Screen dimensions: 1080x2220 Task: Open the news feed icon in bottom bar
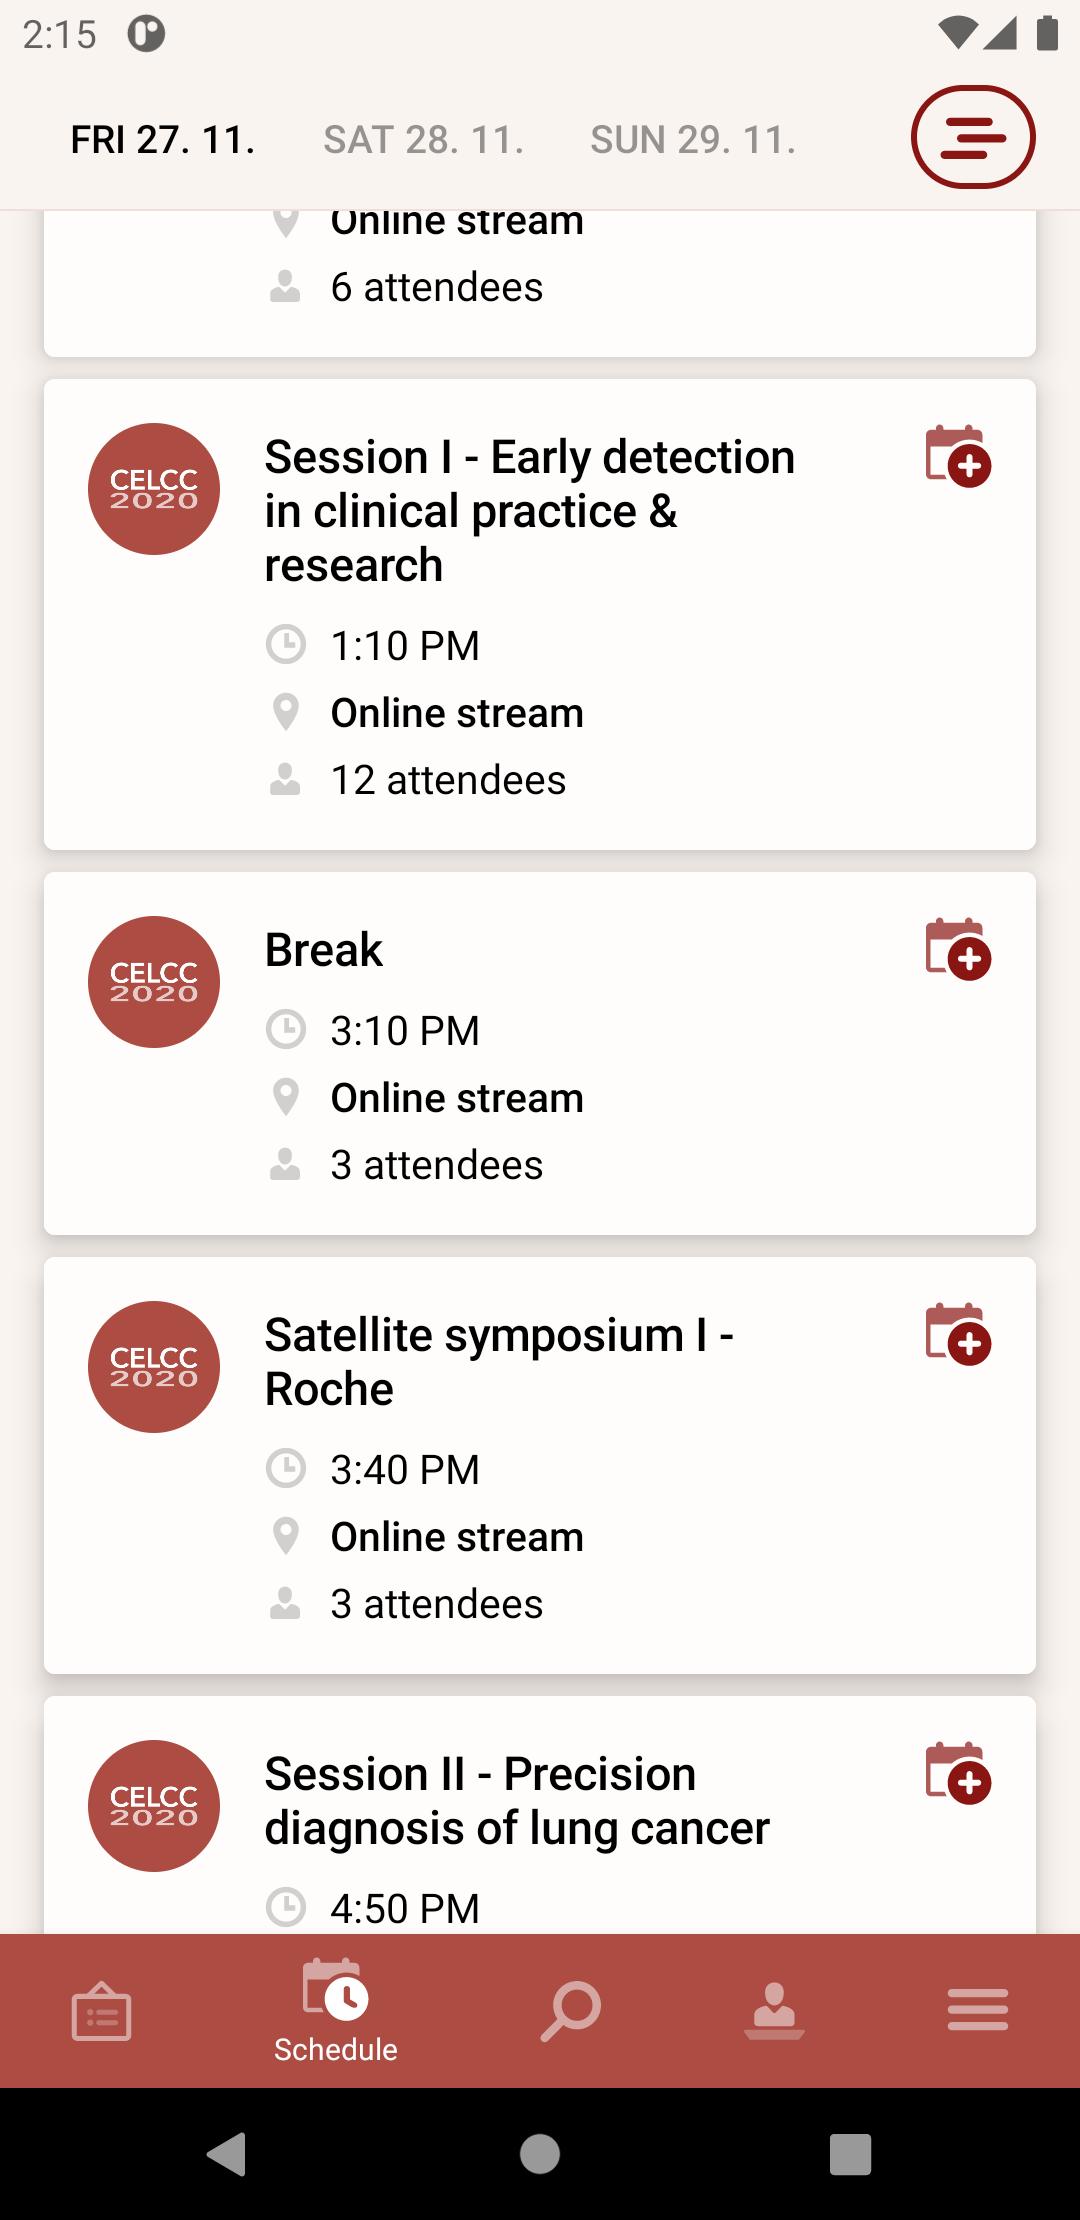(101, 2011)
